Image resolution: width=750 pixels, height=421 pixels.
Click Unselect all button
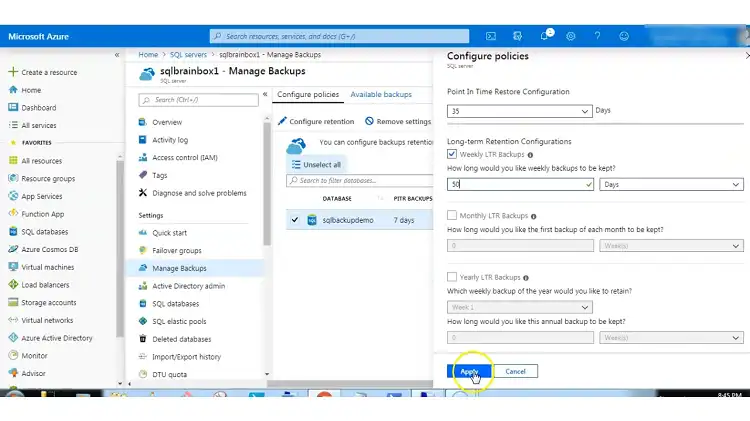coord(317,165)
